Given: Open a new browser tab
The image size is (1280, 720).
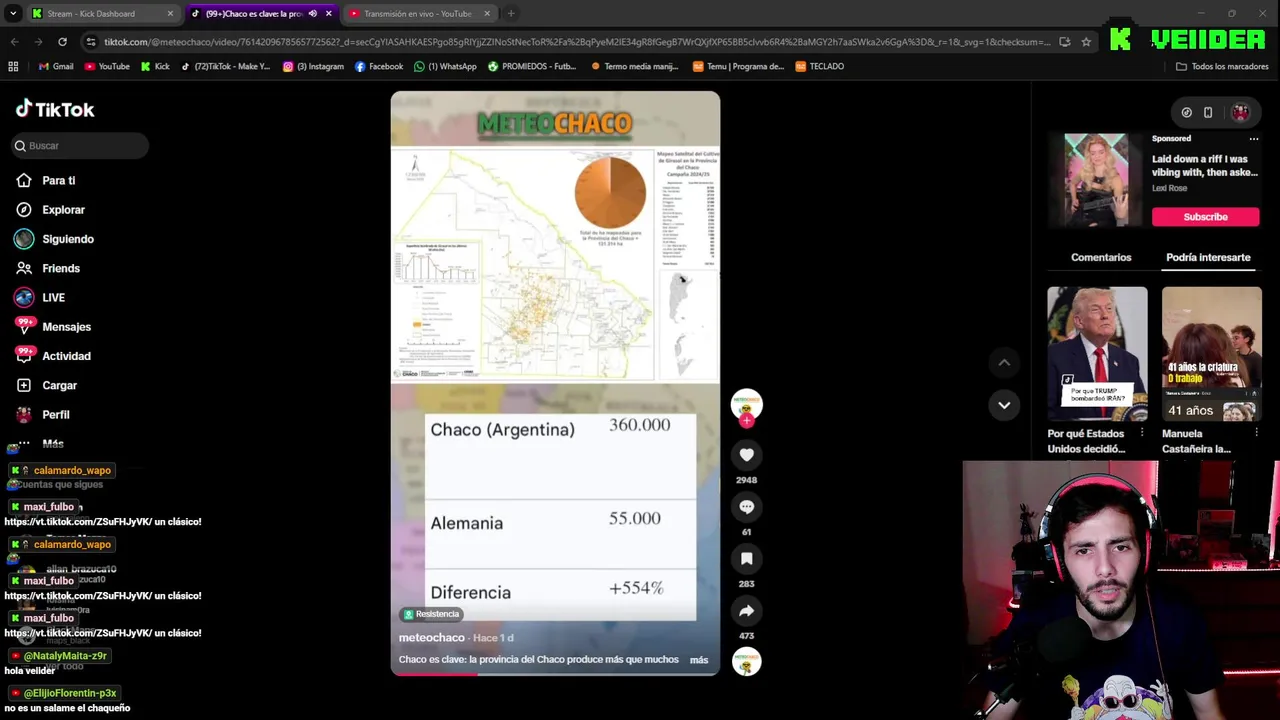Looking at the screenshot, I should click(x=511, y=14).
